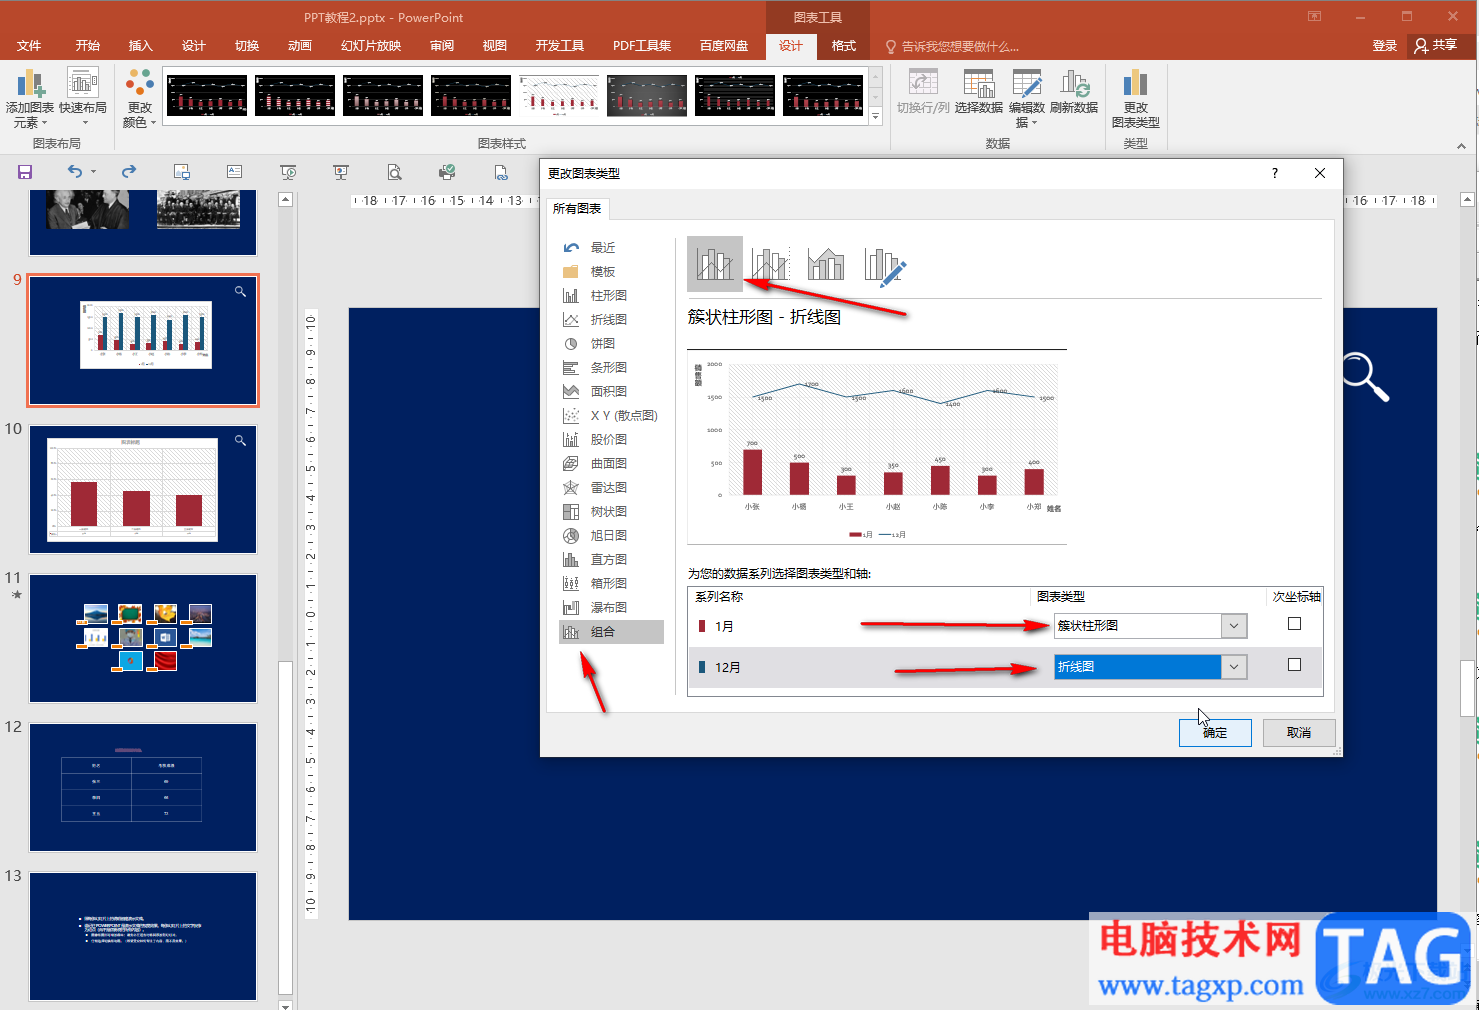Open the 更改颜色 palette button
Viewport: 1479px width, 1010px height.
(139, 99)
